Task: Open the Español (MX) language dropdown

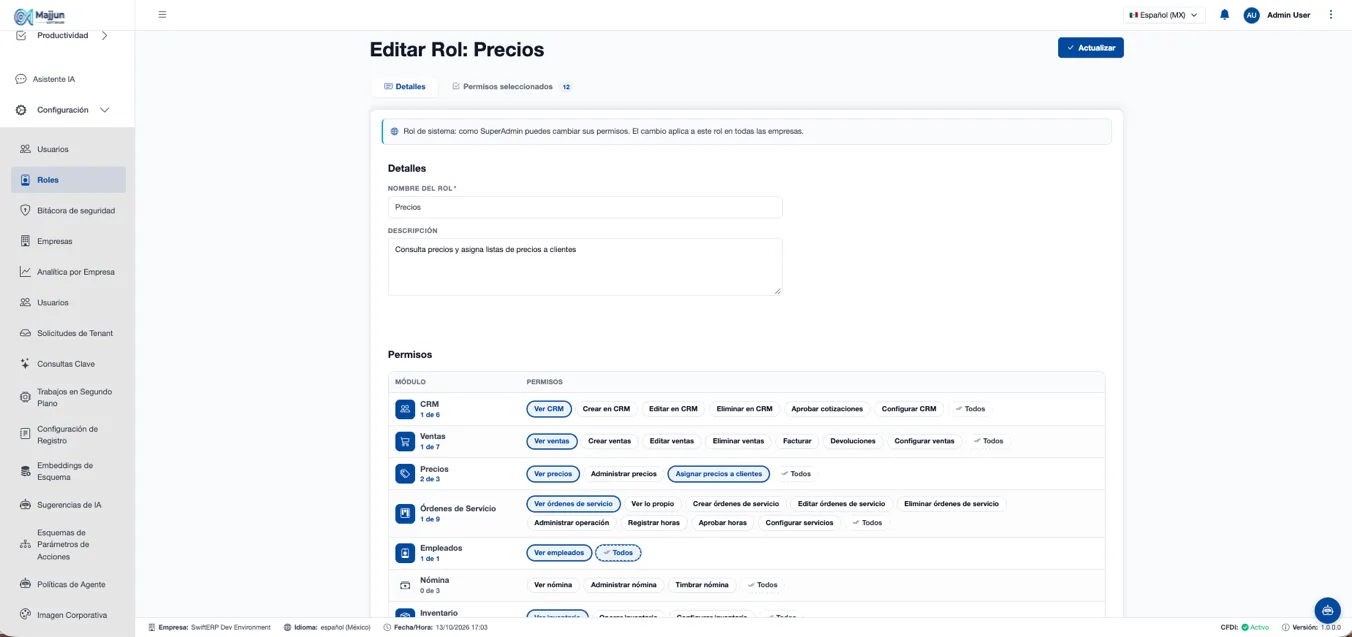Action: [x=1164, y=15]
